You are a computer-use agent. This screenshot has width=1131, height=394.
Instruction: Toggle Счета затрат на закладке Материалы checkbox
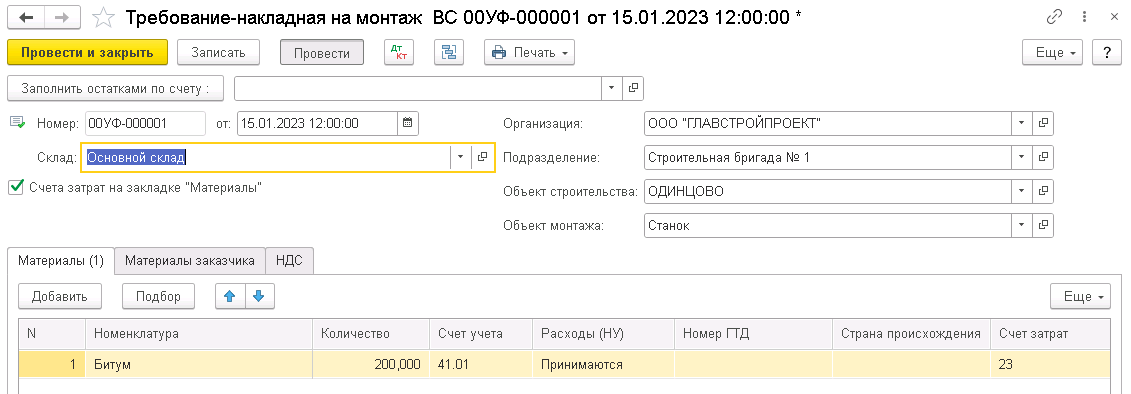click(15, 188)
